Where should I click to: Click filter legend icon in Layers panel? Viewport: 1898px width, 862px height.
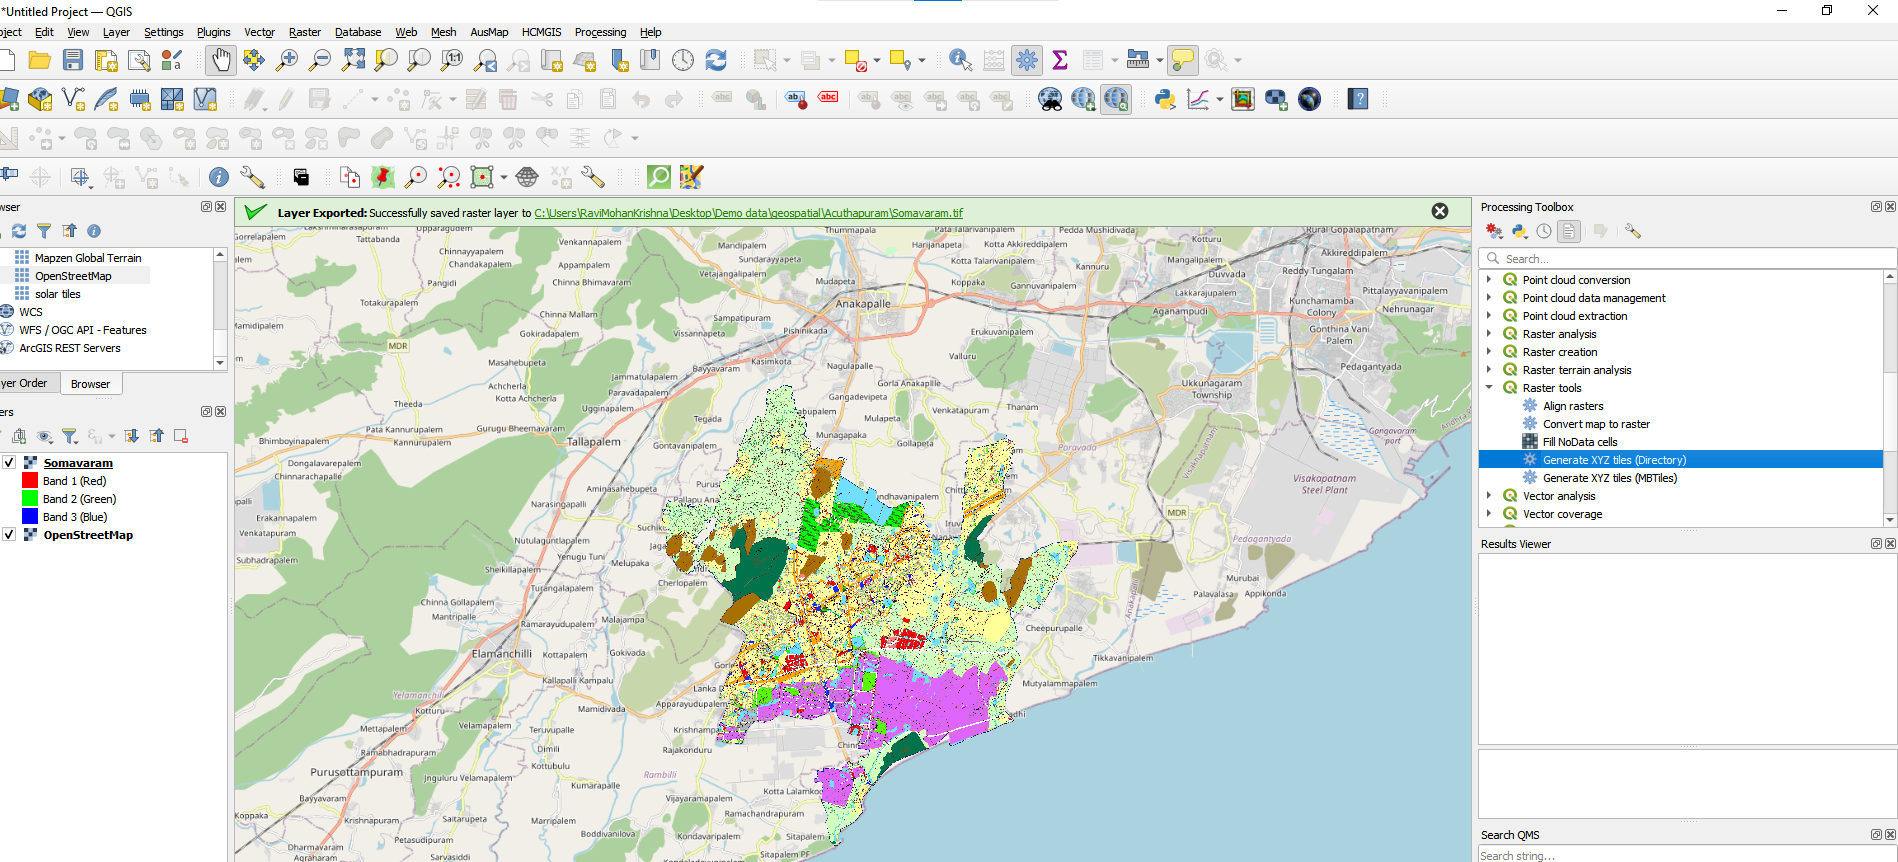70,436
